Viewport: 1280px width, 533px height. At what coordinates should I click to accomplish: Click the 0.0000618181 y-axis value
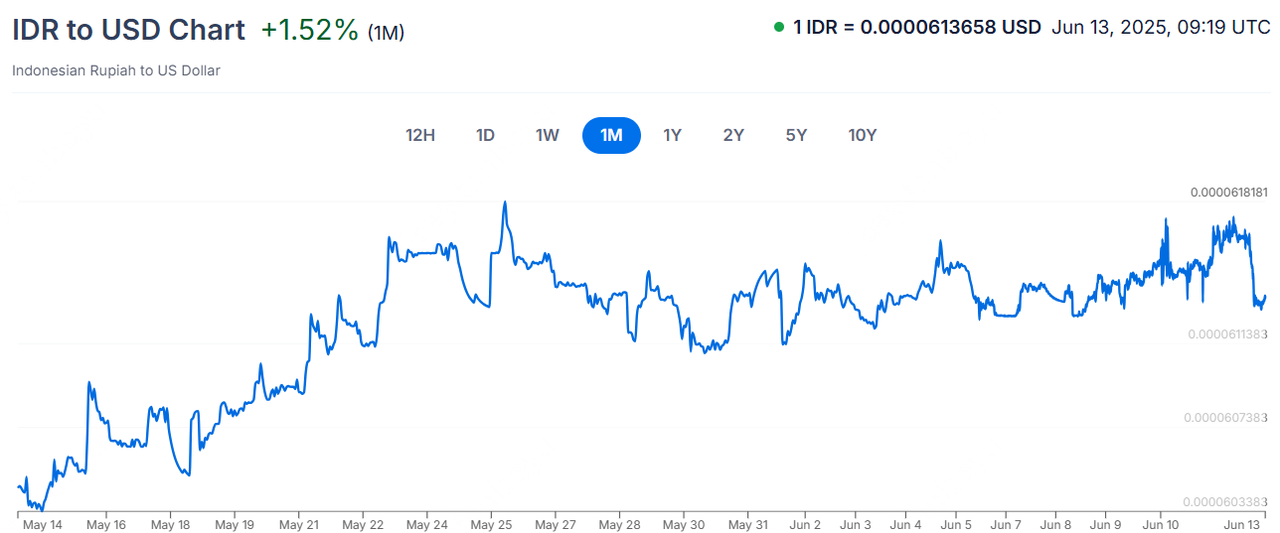(x=1228, y=192)
